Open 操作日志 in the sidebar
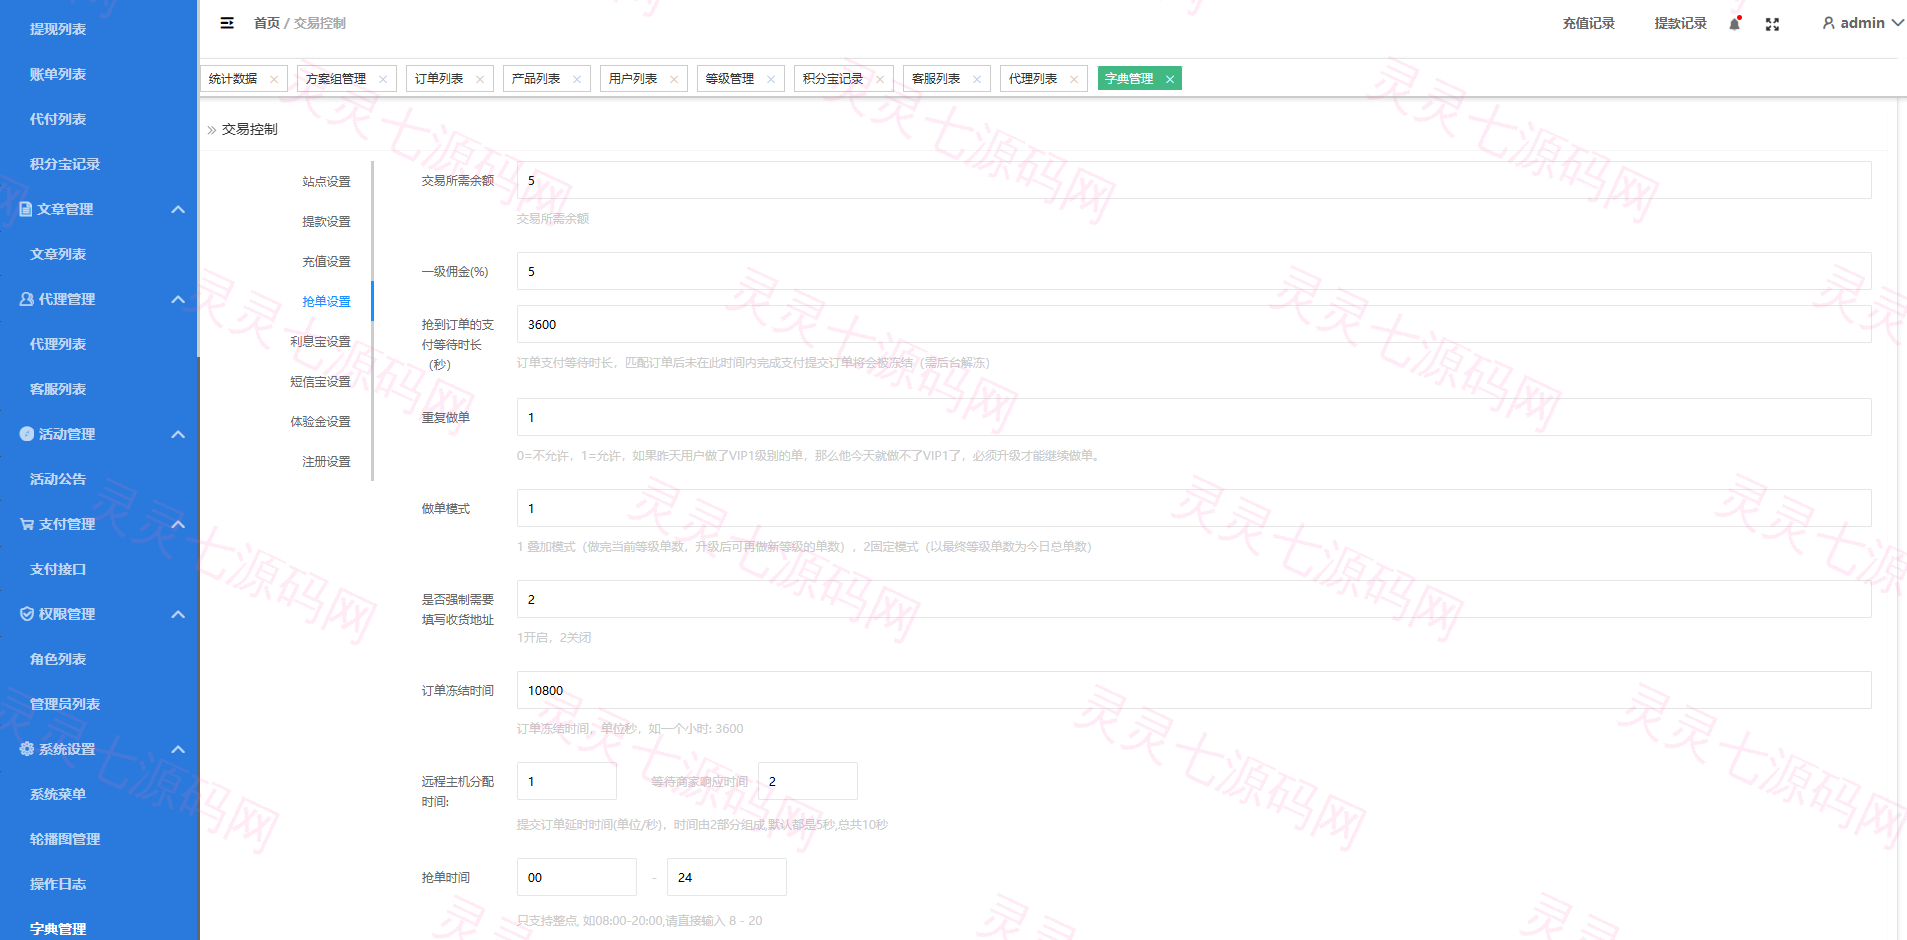Image resolution: width=1907 pixels, height=940 pixels. 58,884
